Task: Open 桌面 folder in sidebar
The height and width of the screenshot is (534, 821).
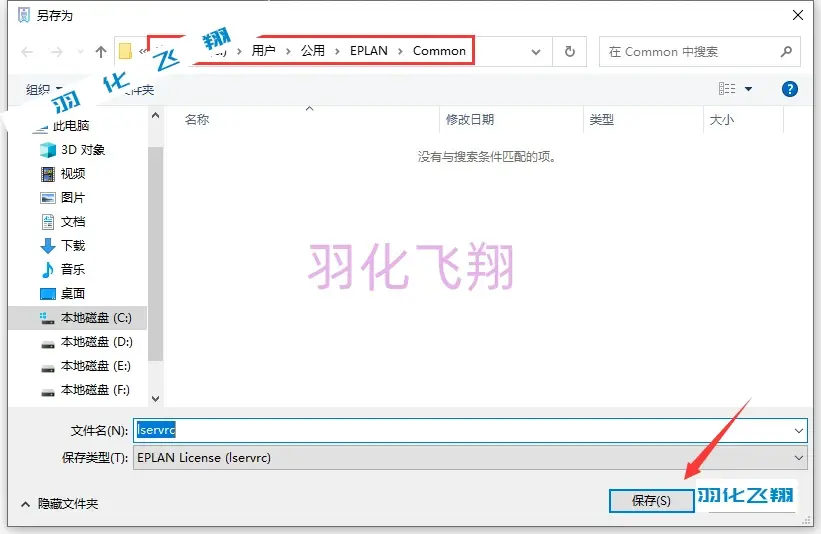Action: coord(73,293)
